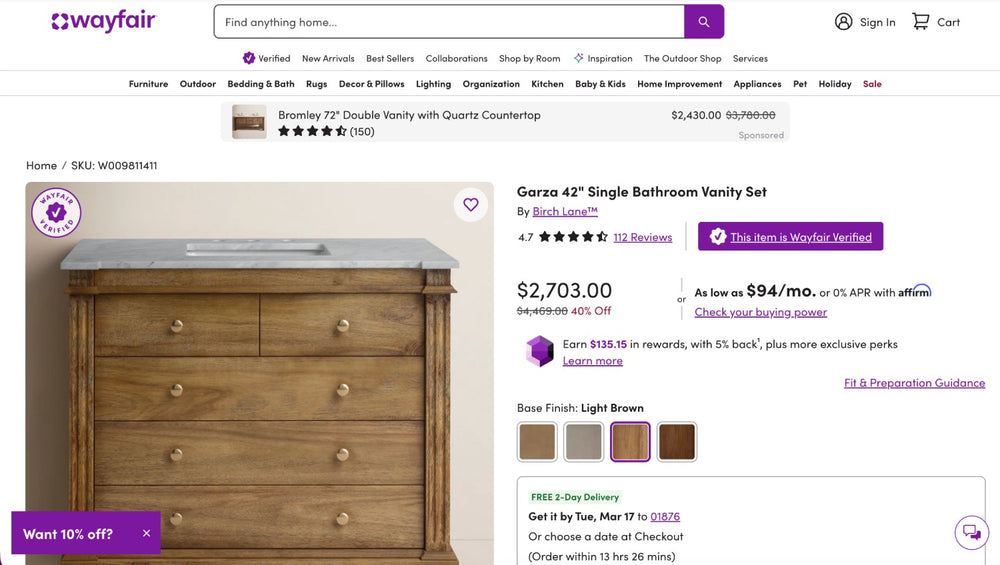This screenshot has height=565, width=1000.
Task: Close the 'Want 10% off?' popup
Action: 146,534
